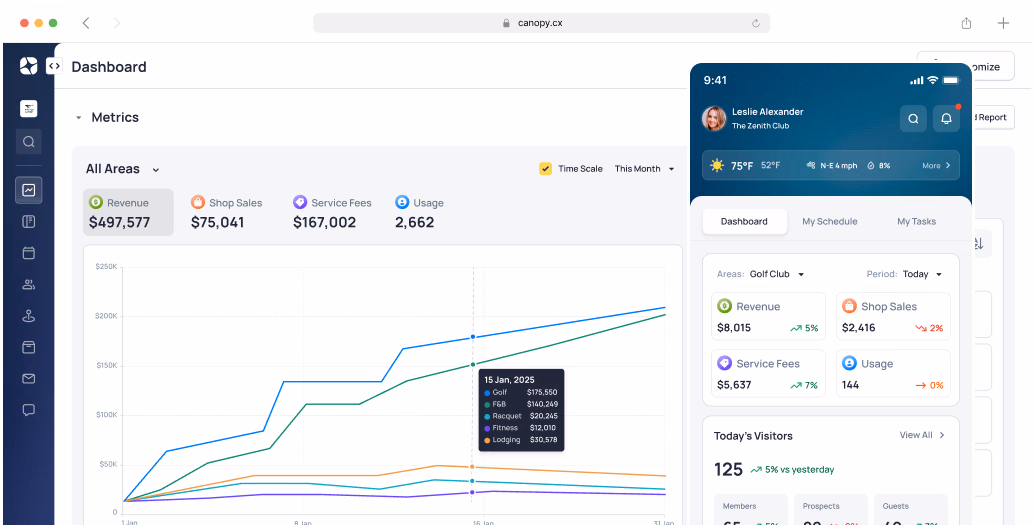The width and height of the screenshot is (1035, 525).
Task: Select the Usage metric 2,662
Action: click(x=419, y=213)
